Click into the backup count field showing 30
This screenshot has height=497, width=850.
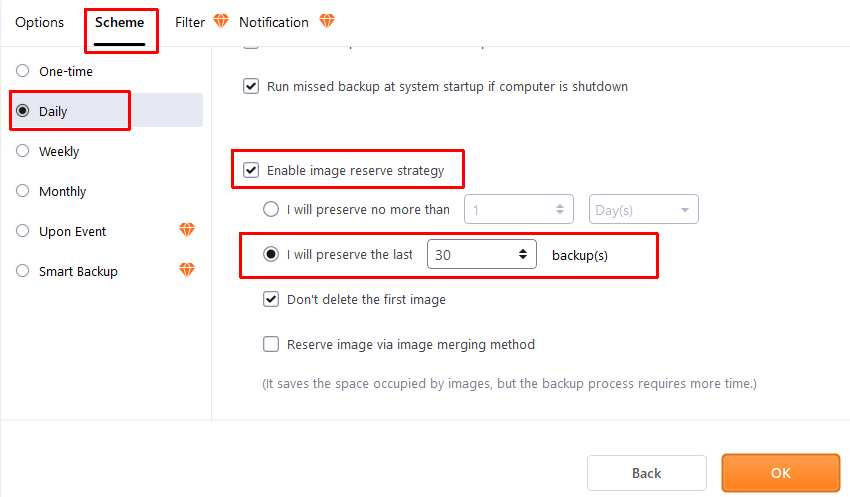tap(472, 254)
